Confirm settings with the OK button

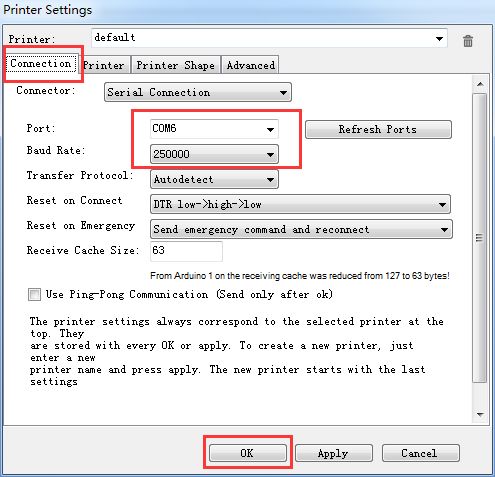[x=248, y=453]
